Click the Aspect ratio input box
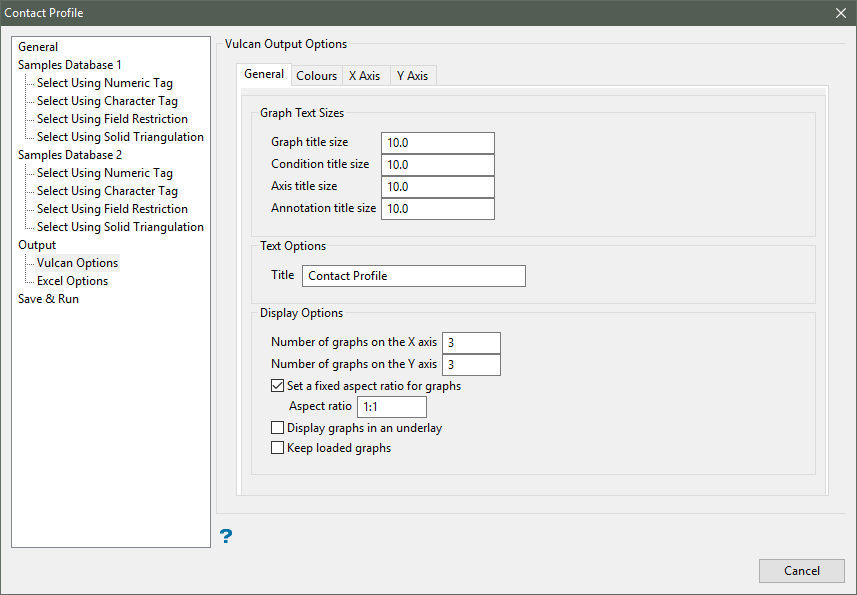 (x=391, y=407)
